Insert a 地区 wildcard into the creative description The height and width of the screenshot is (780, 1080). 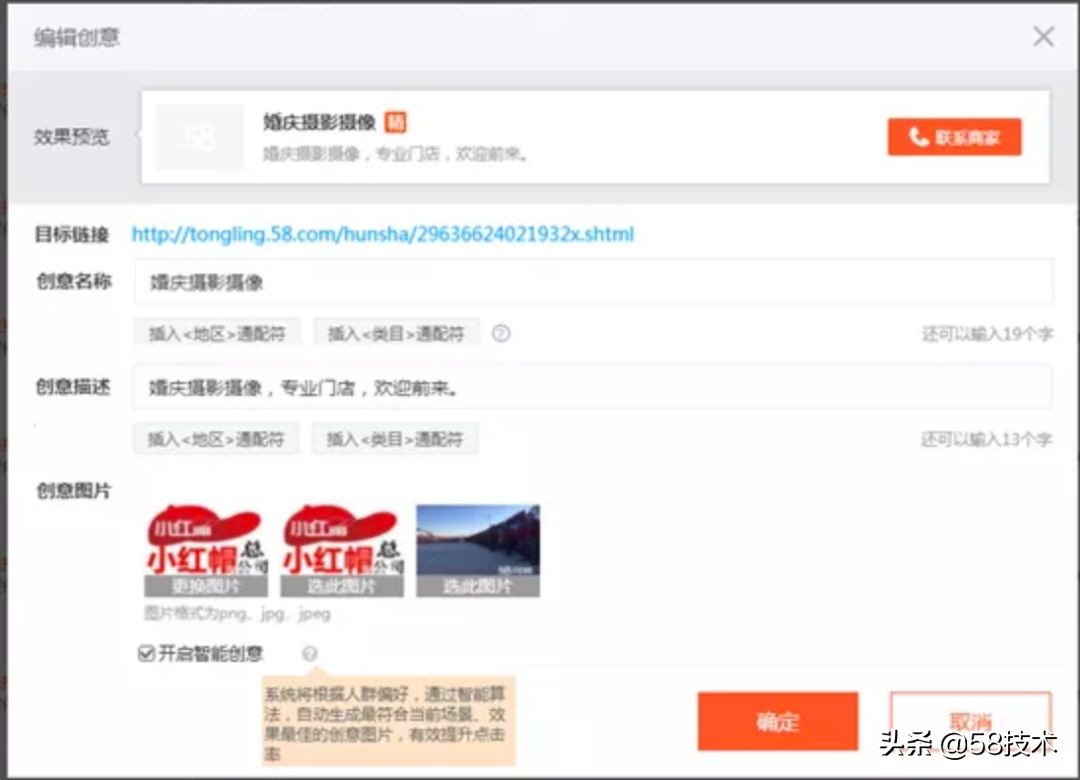tap(216, 438)
